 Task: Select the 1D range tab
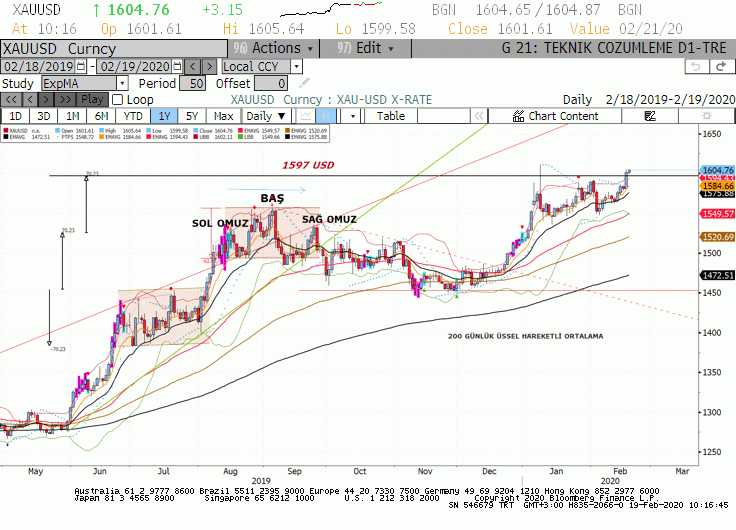coord(15,116)
